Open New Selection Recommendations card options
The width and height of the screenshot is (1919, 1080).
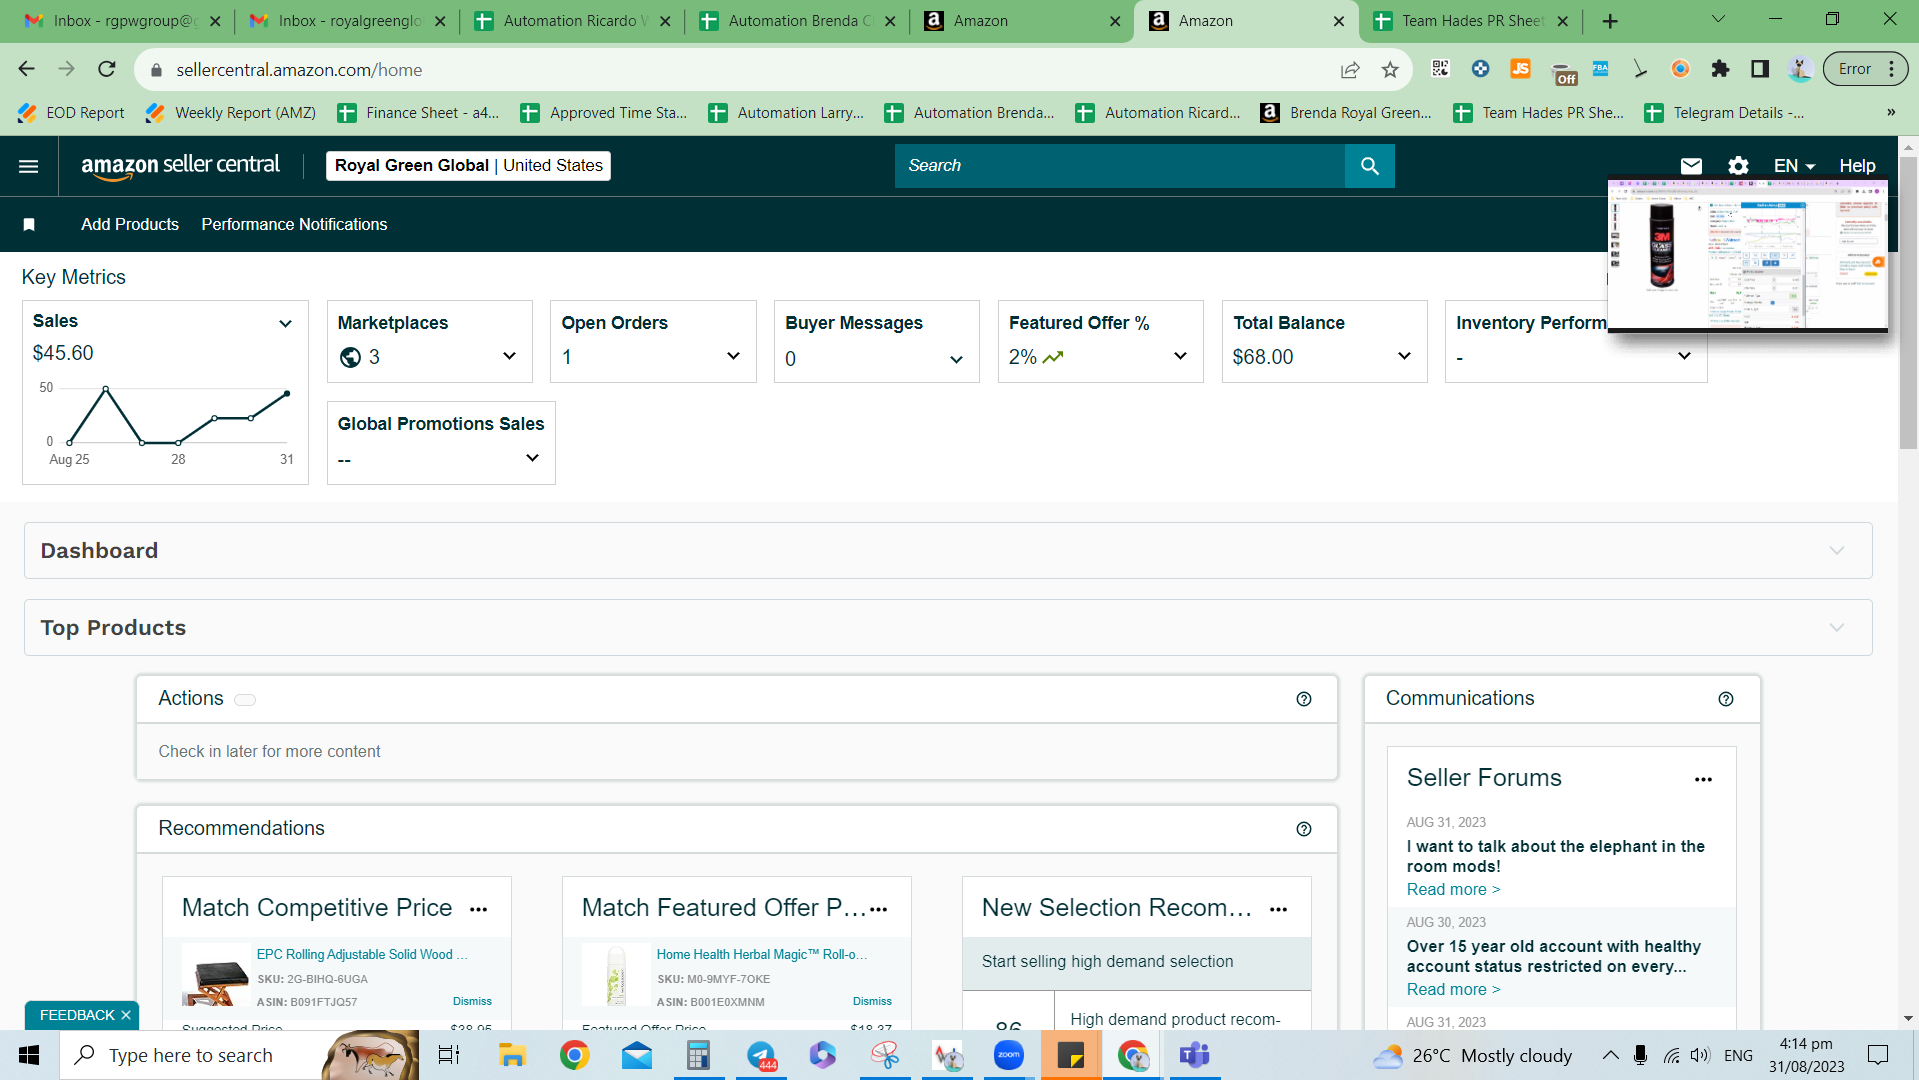(1279, 910)
